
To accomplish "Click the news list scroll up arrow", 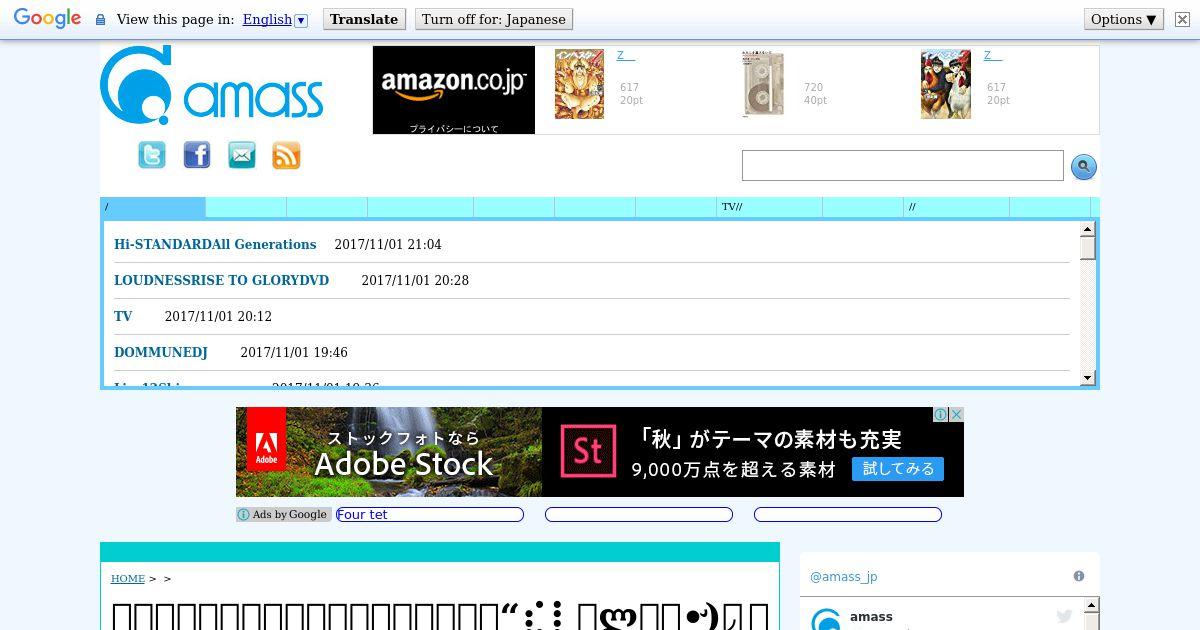I will (x=1088, y=230).
